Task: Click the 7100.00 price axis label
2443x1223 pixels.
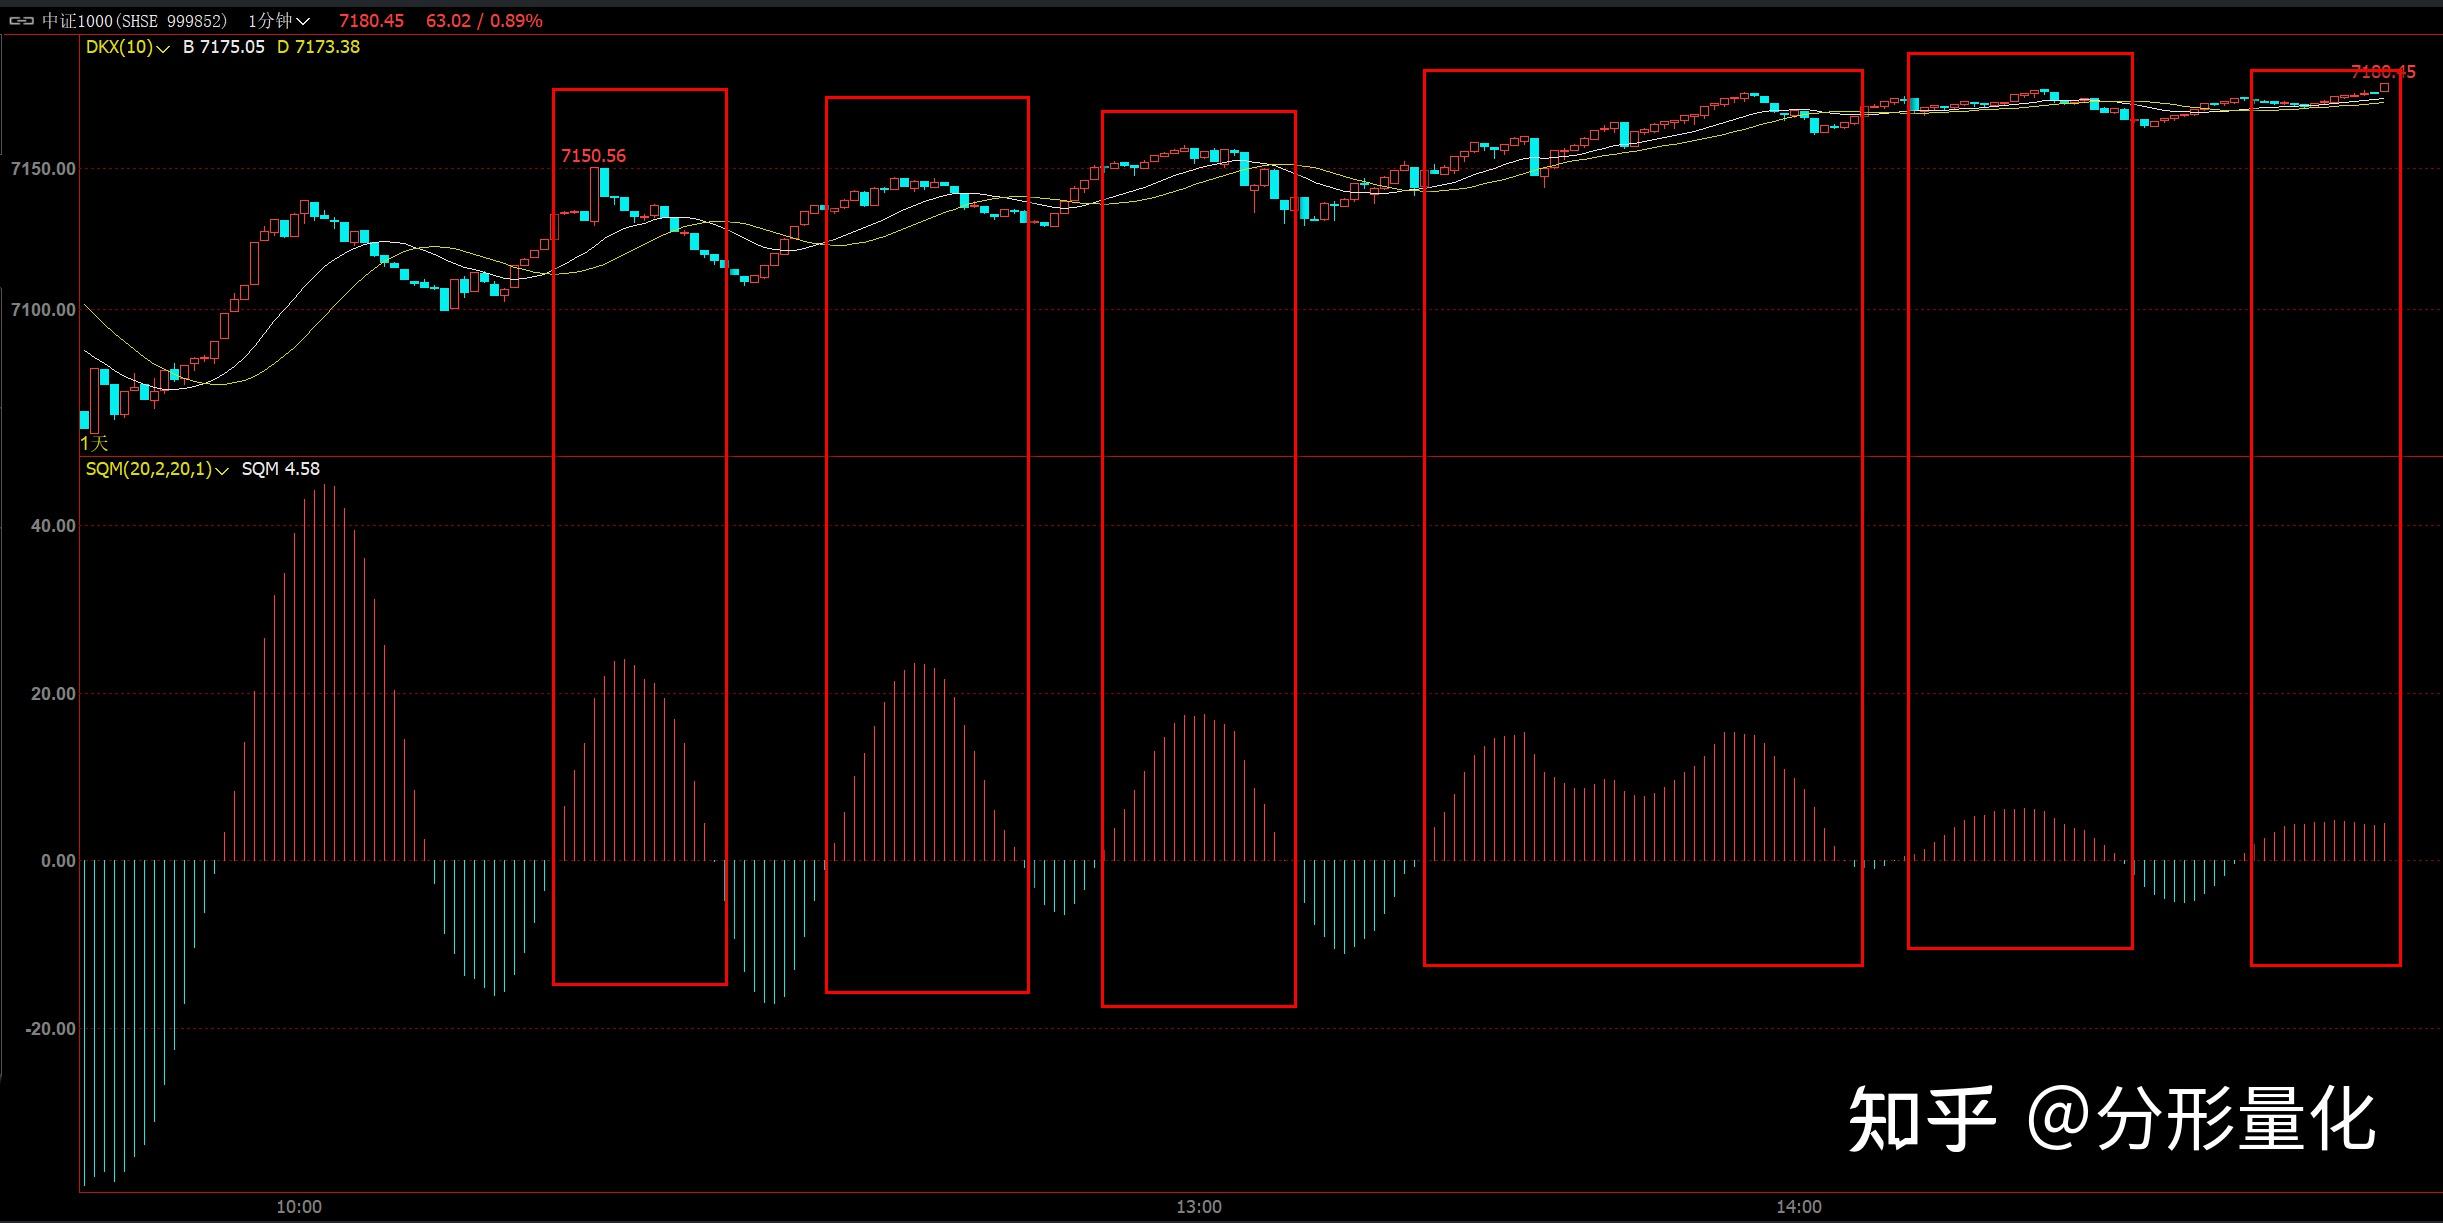Action: tap(42, 310)
